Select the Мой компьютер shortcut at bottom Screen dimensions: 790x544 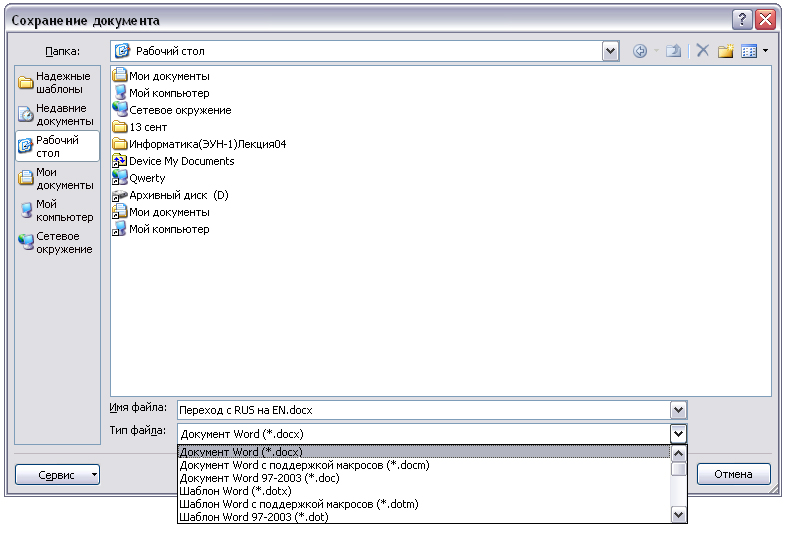tap(161, 229)
